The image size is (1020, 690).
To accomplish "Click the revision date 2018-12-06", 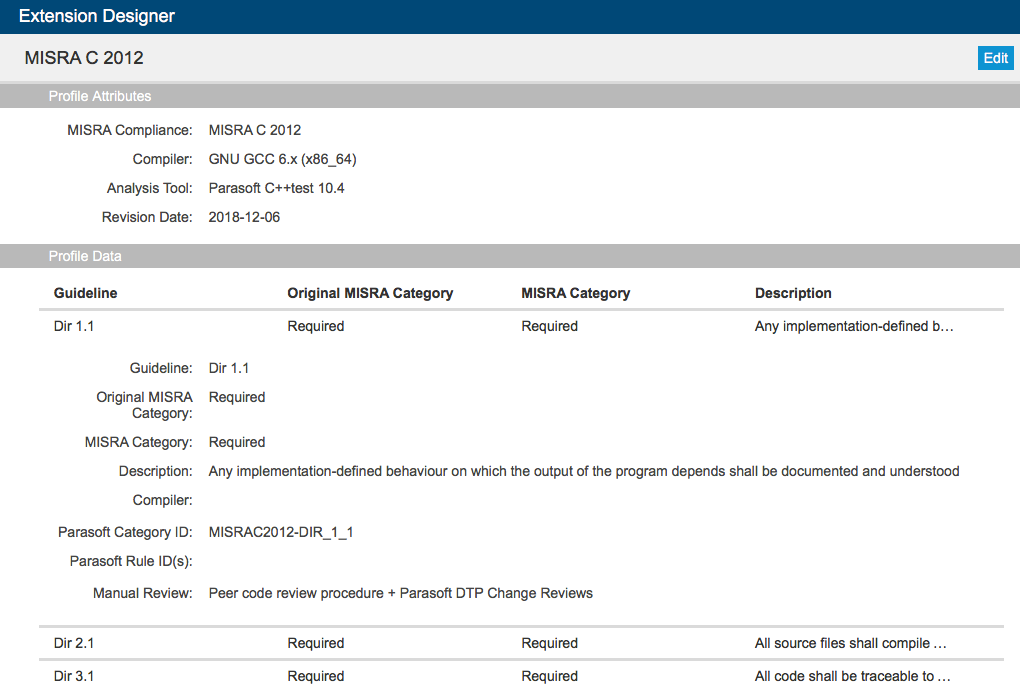I will 244,217.
